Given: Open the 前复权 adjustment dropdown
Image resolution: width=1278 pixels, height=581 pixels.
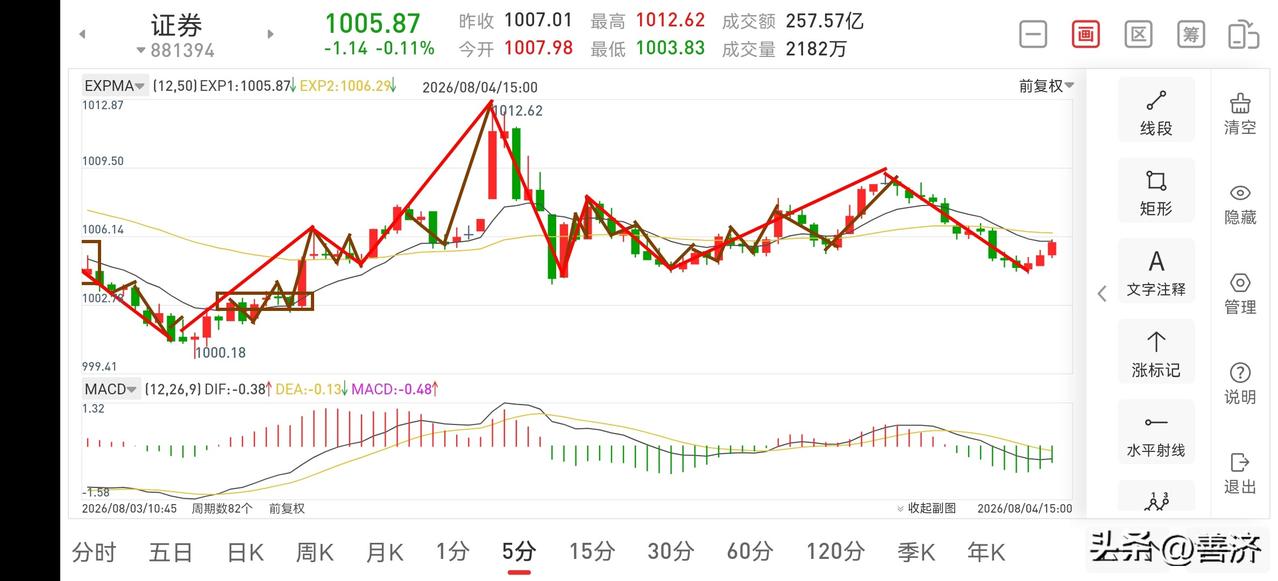Looking at the screenshot, I should pyautogui.click(x=1047, y=86).
